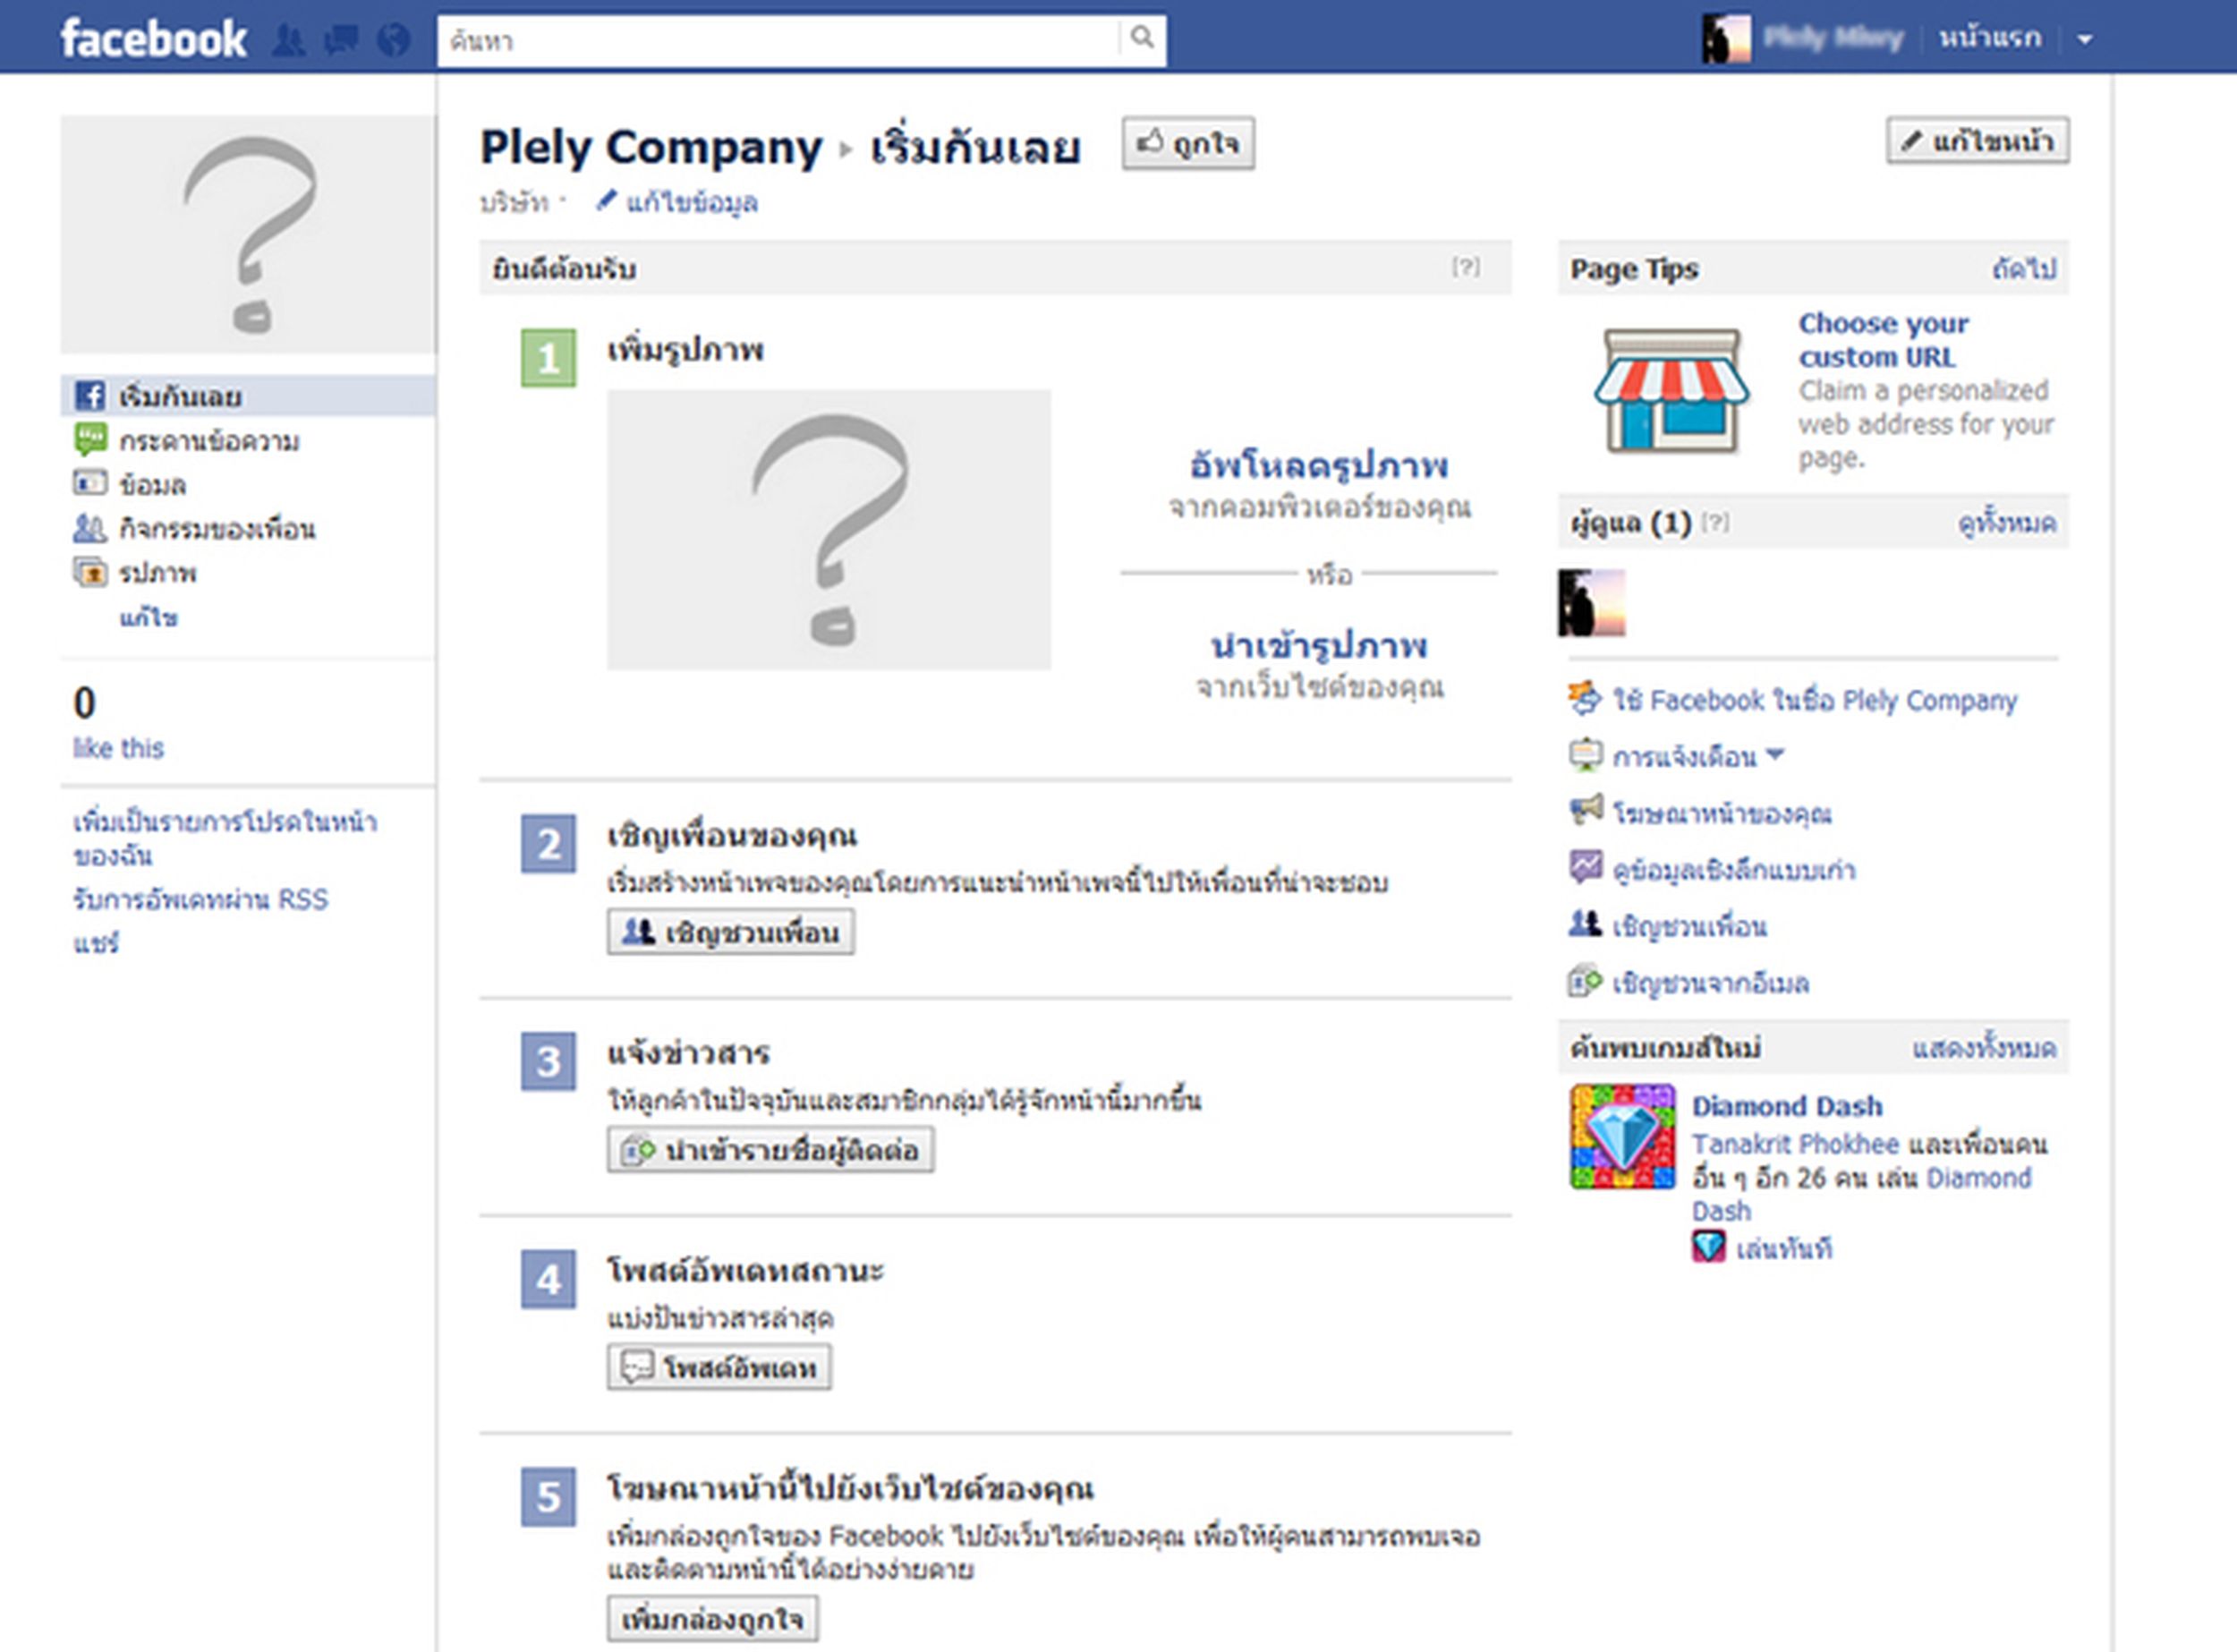The image size is (2237, 1652).
Task: Click แสดงทั้งหมด show all games link
Action: click(1985, 1048)
